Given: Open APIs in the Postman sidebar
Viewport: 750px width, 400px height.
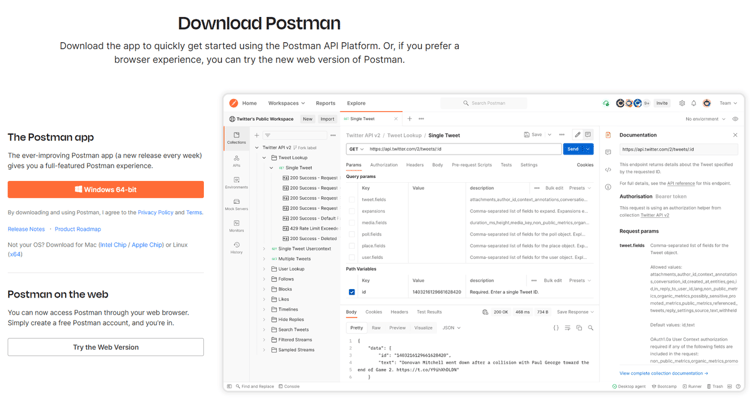Looking at the screenshot, I should (x=236, y=161).
